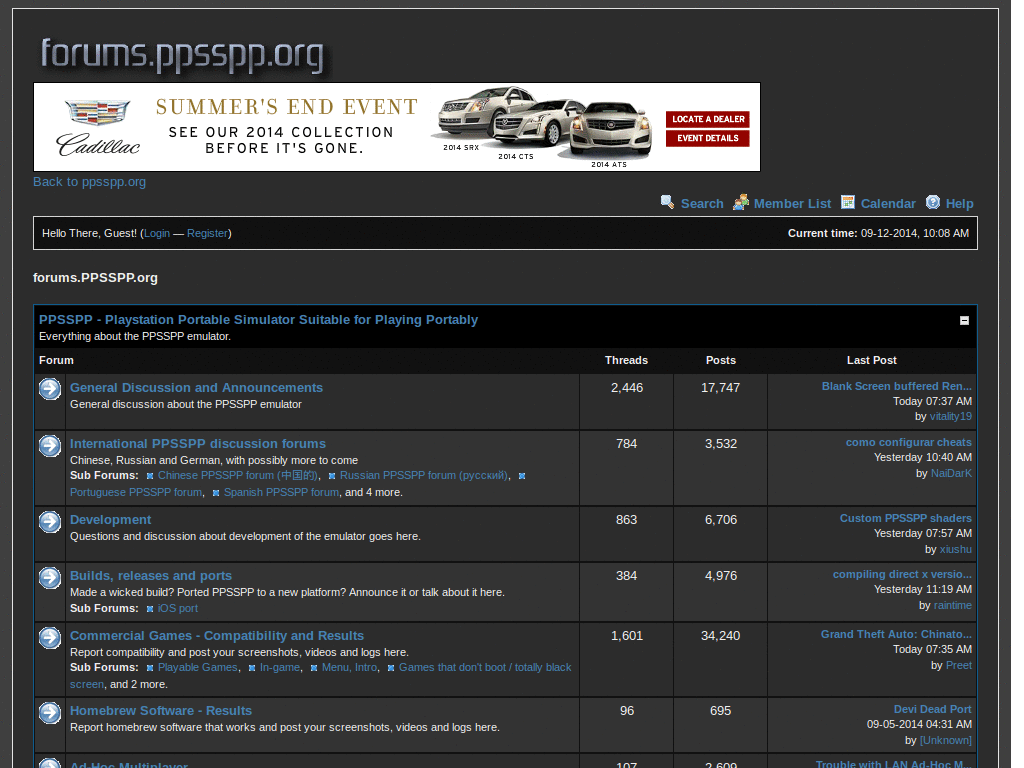
Task: Click the Login link in the welcome bar
Action: (157, 233)
